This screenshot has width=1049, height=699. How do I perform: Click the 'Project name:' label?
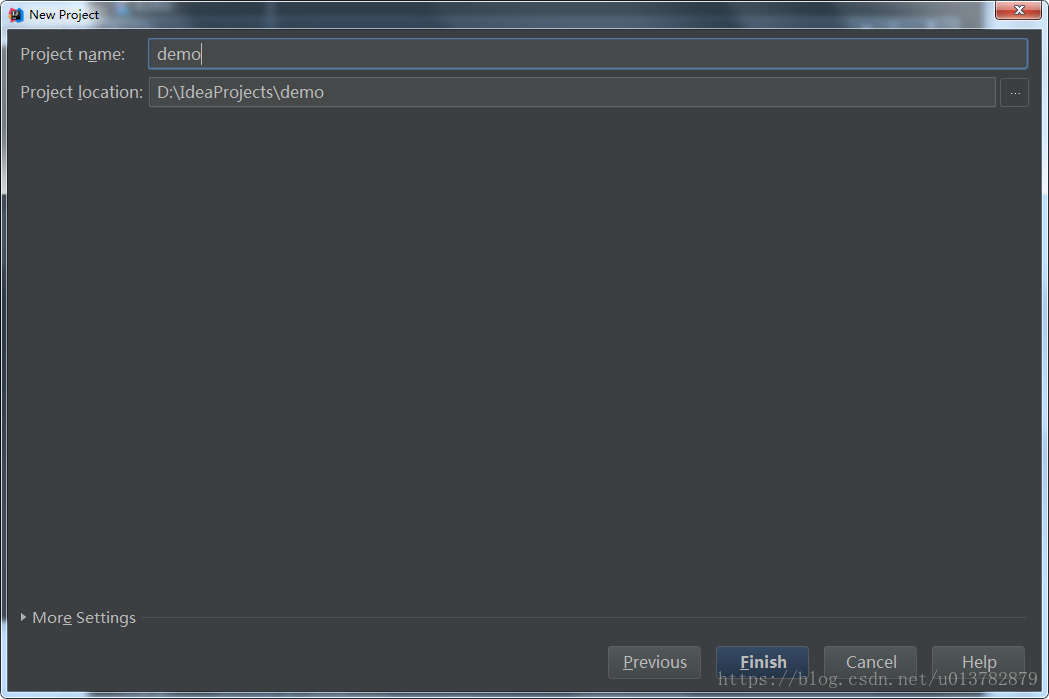(73, 54)
